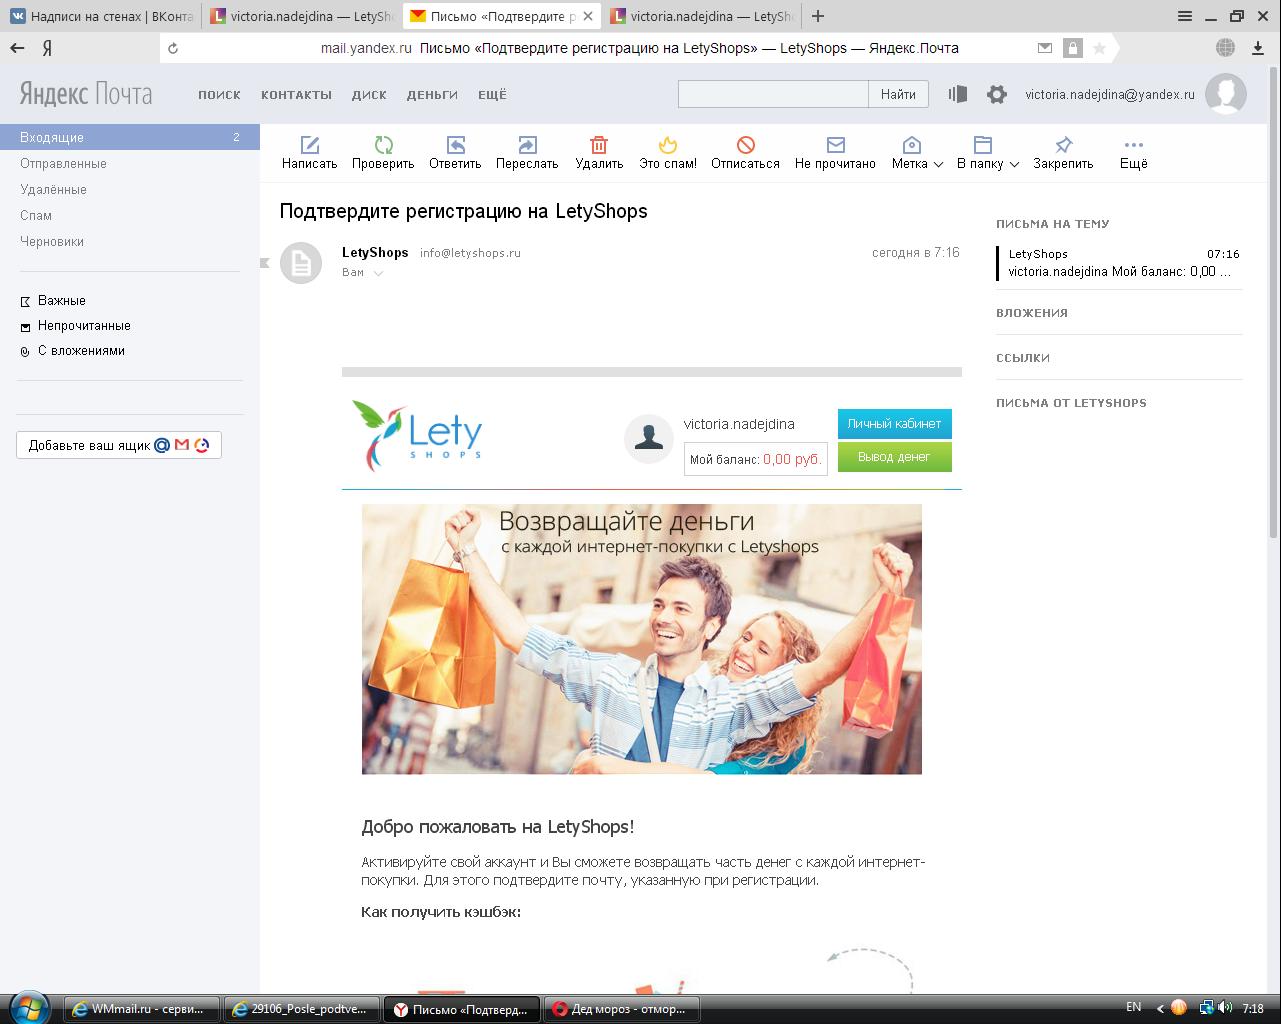Click the volume icon in system tray
1281x1024 pixels.
pos(1226,1007)
